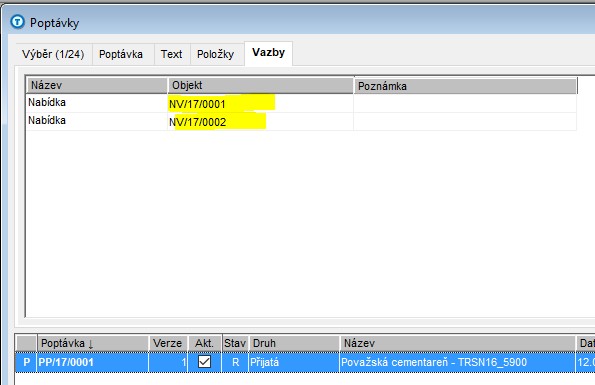Click Považská cementareň - TRSN16_5900 name cell
595x385 pixels.
pyautogui.click(x=458, y=362)
